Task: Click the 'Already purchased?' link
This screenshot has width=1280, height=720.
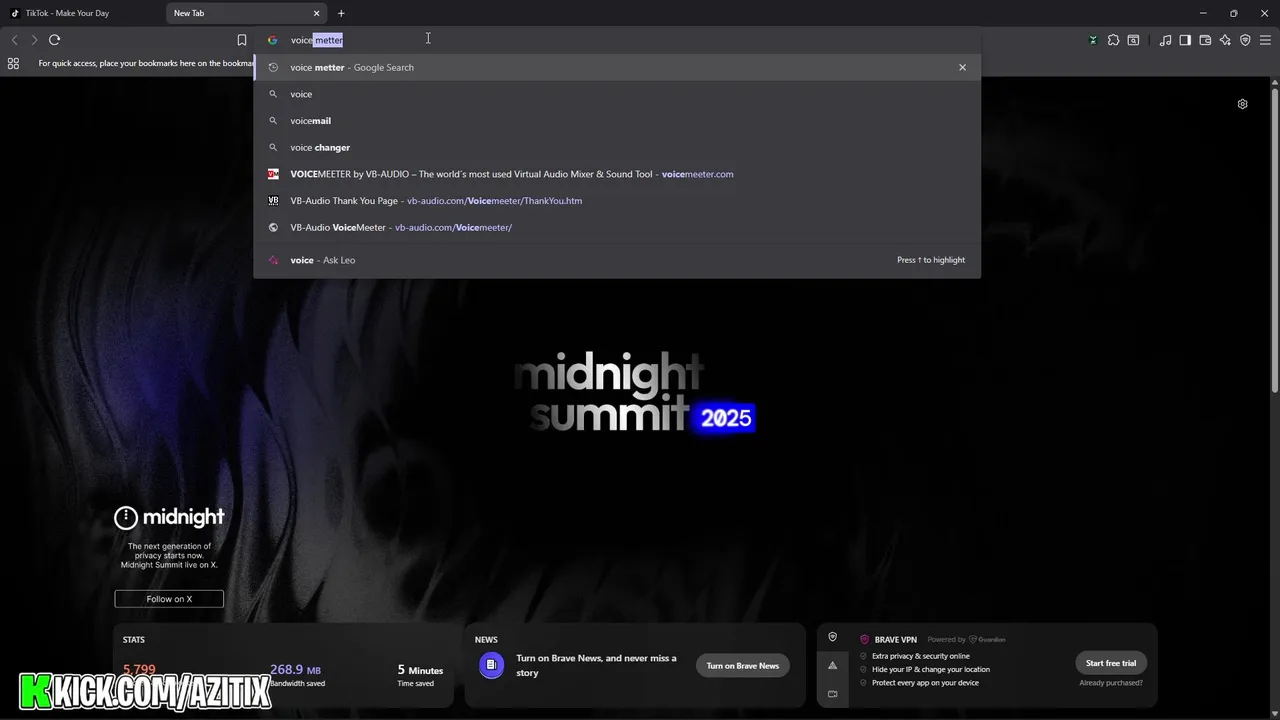Action: point(1111,683)
